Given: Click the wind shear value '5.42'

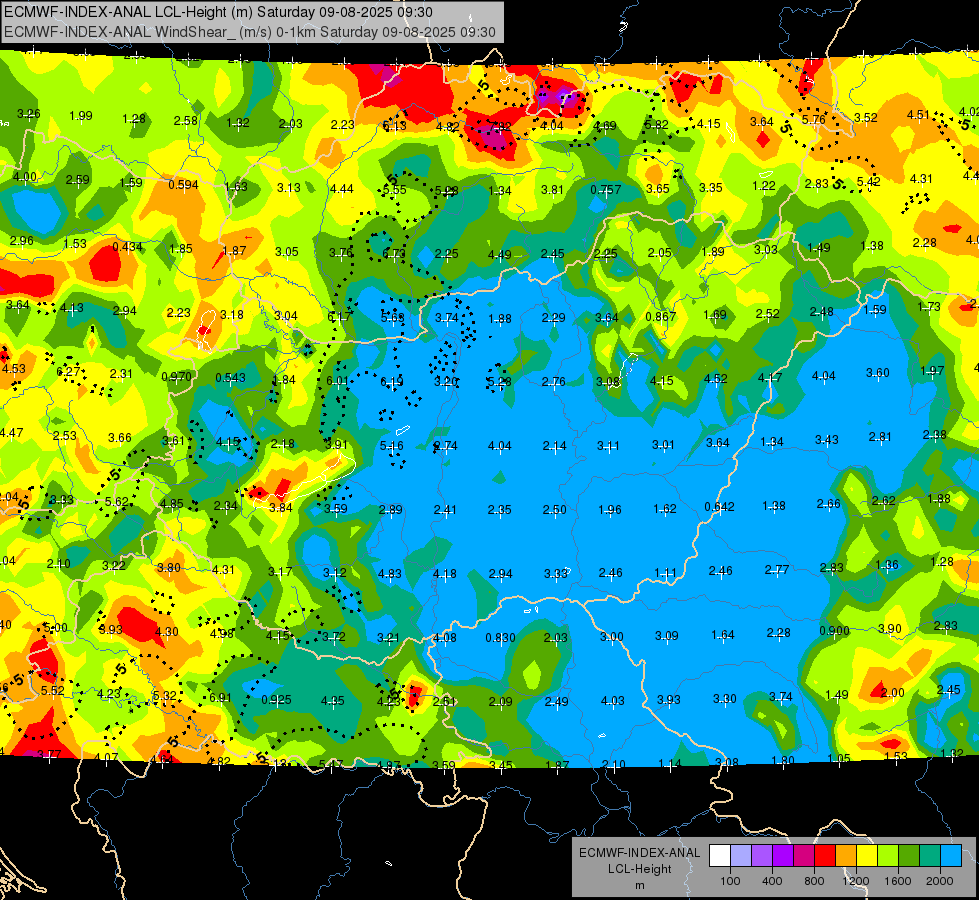Looking at the screenshot, I should pos(868,181).
